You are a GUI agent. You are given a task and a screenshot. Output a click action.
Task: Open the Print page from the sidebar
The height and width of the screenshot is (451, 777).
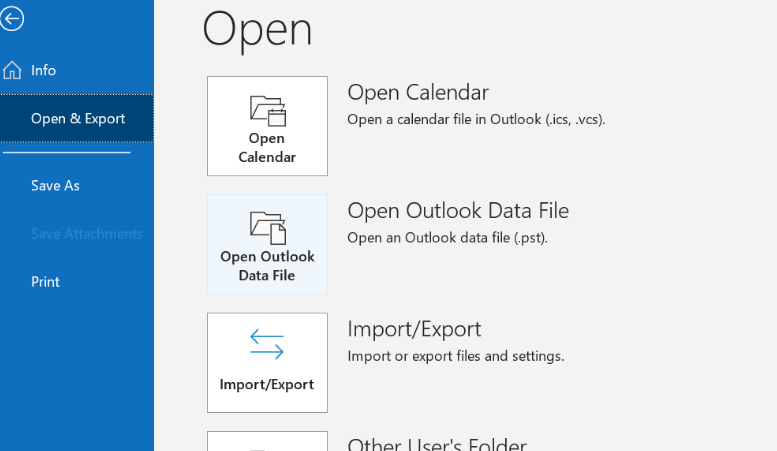[45, 282]
